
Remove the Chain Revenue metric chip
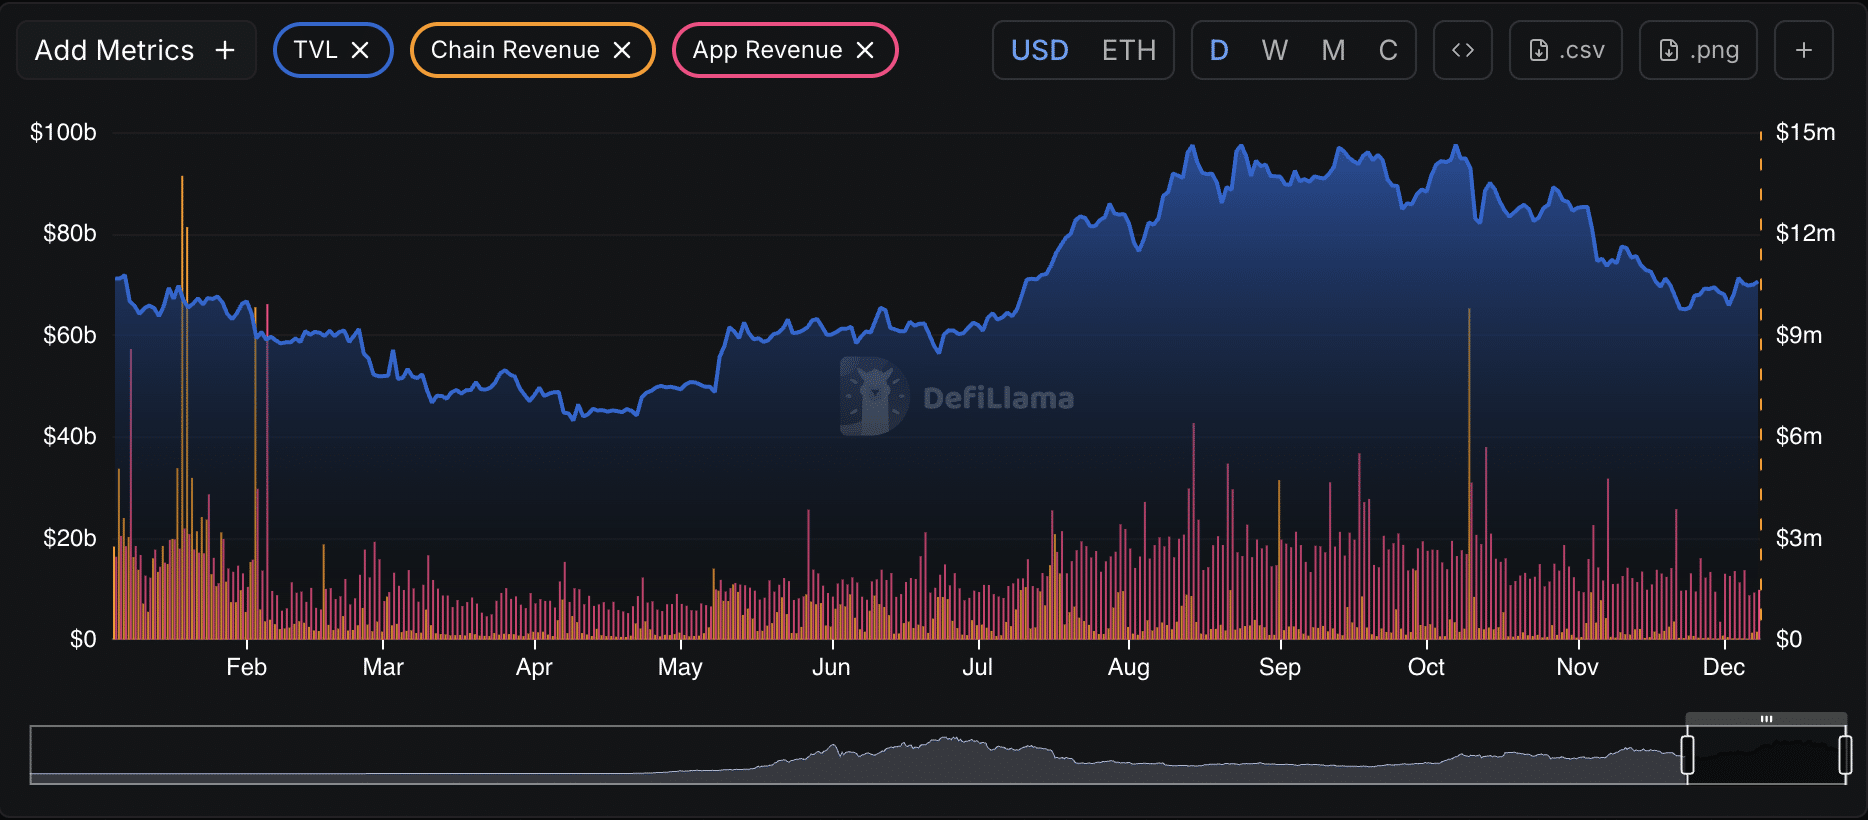tap(622, 50)
